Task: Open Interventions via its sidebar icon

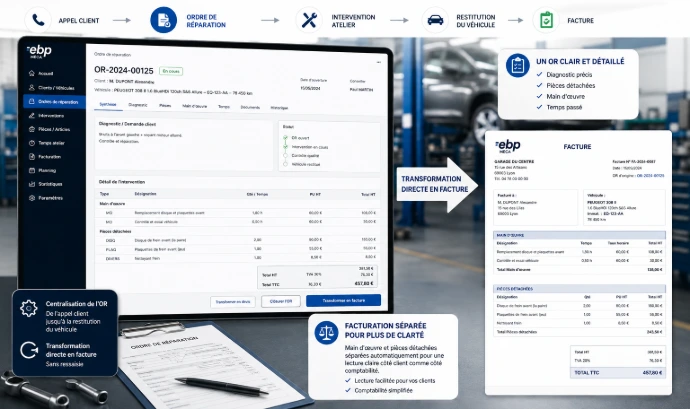Action: click(x=32, y=115)
